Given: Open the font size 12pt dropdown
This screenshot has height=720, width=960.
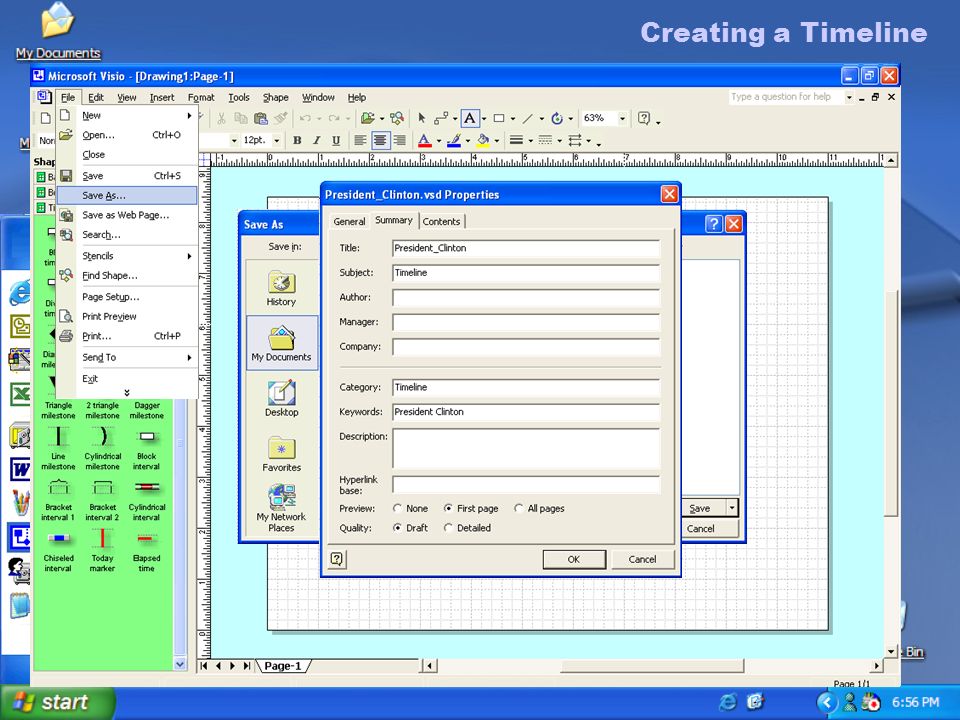Looking at the screenshot, I should 276,140.
